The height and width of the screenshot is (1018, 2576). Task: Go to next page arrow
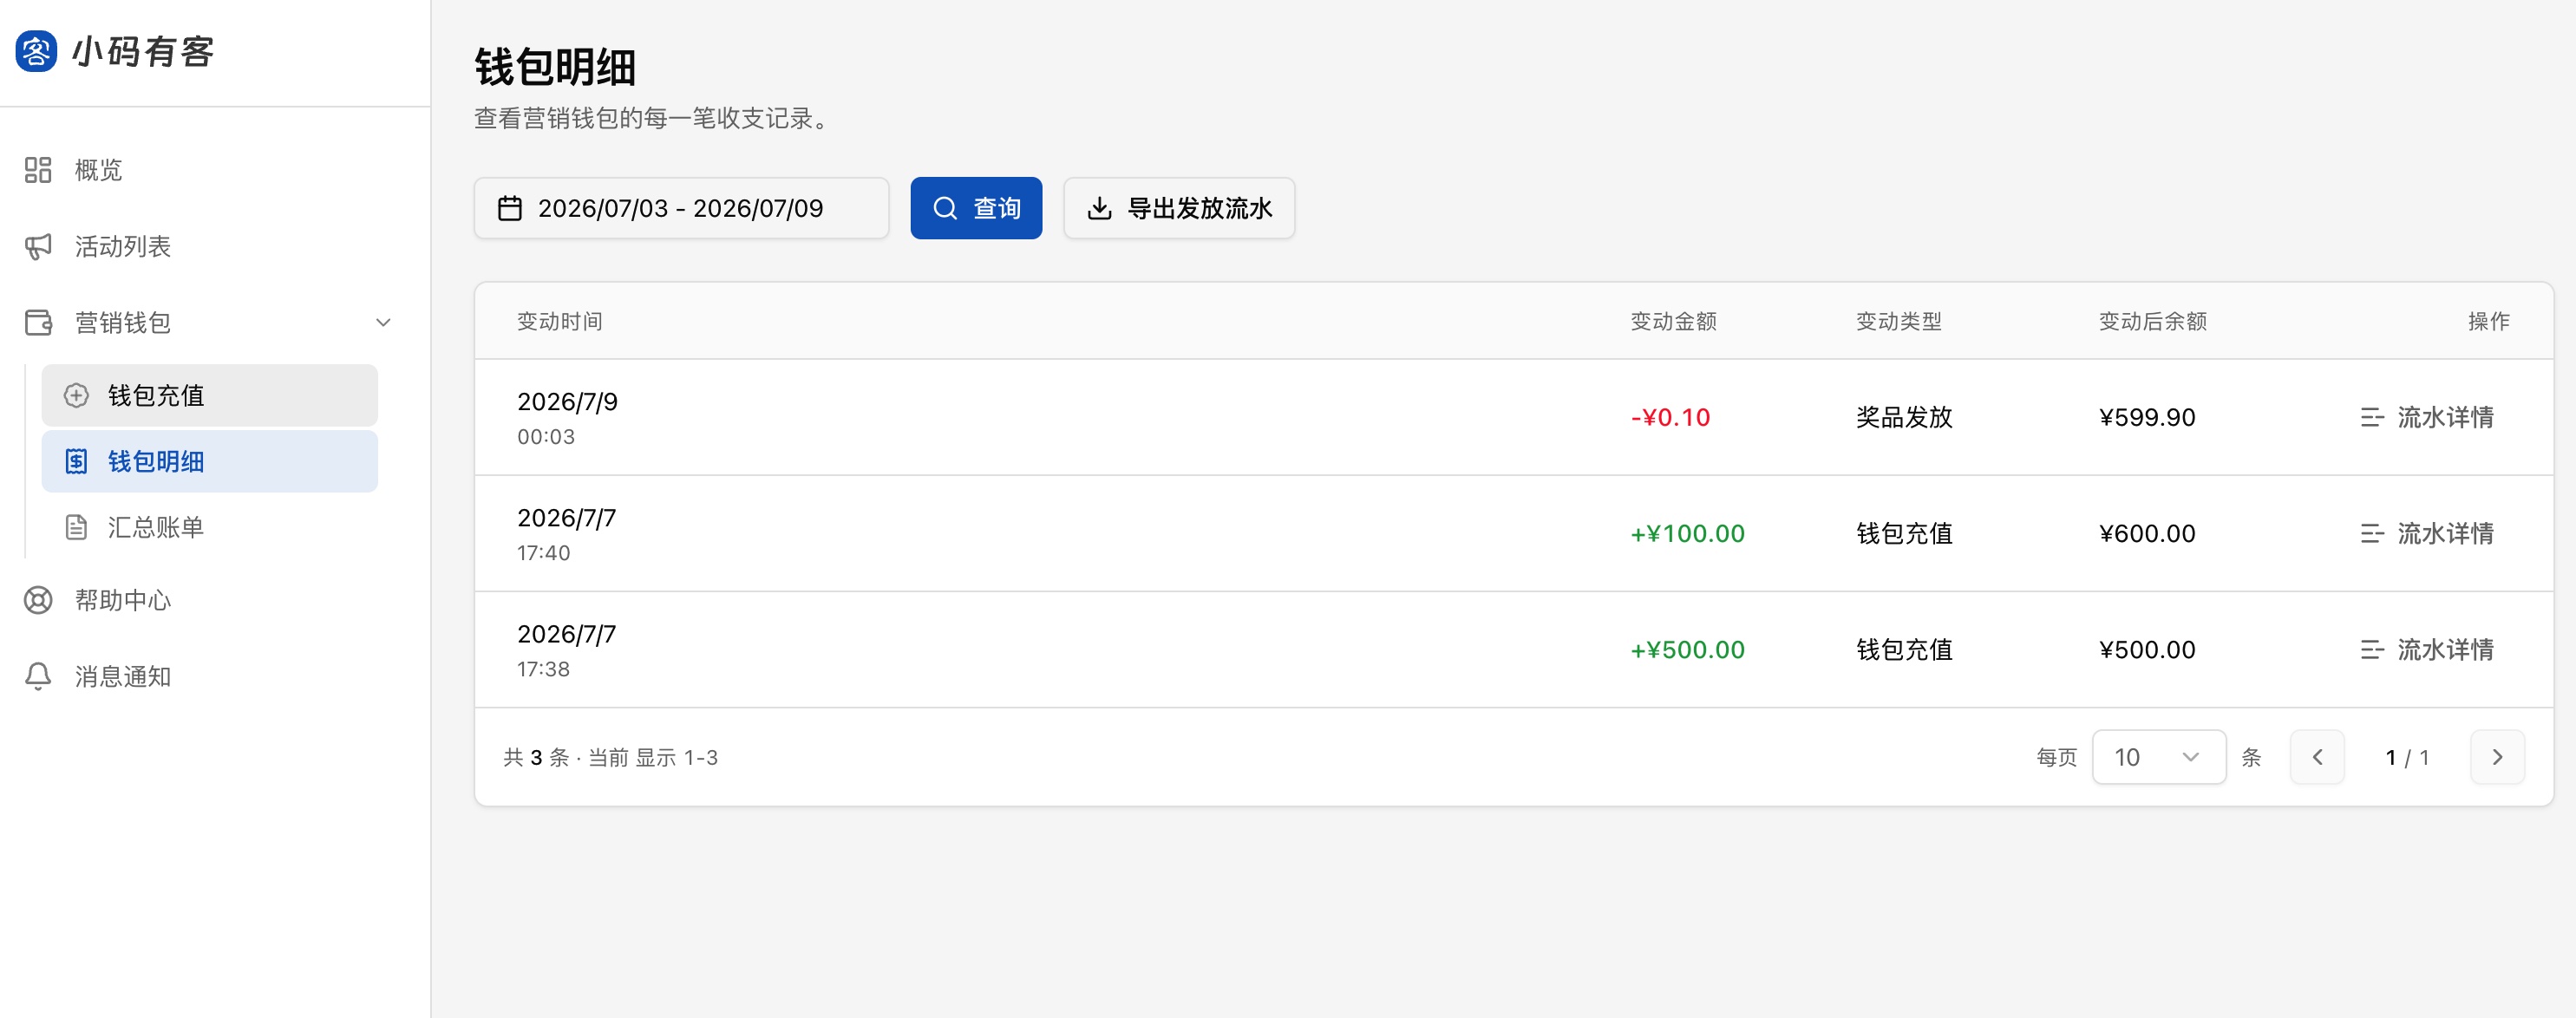(2497, 757)
